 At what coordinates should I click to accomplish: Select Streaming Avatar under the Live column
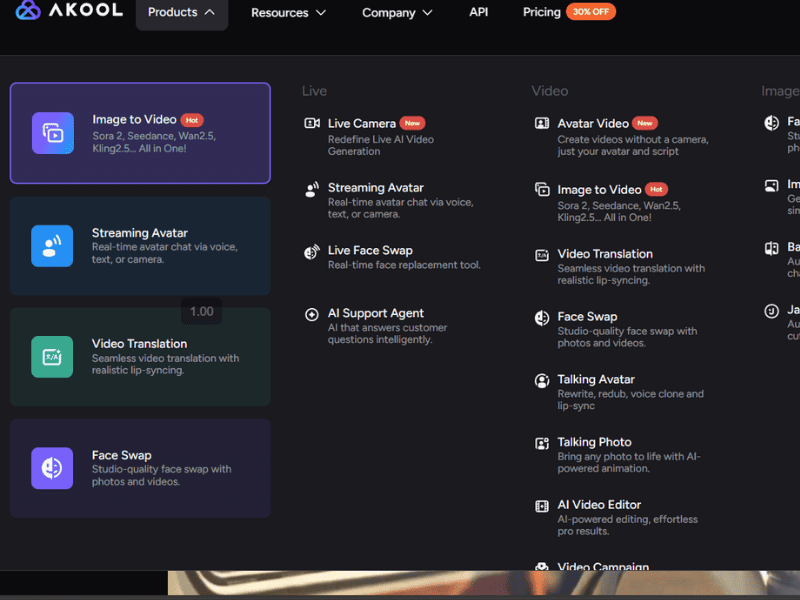click(375, 188)
